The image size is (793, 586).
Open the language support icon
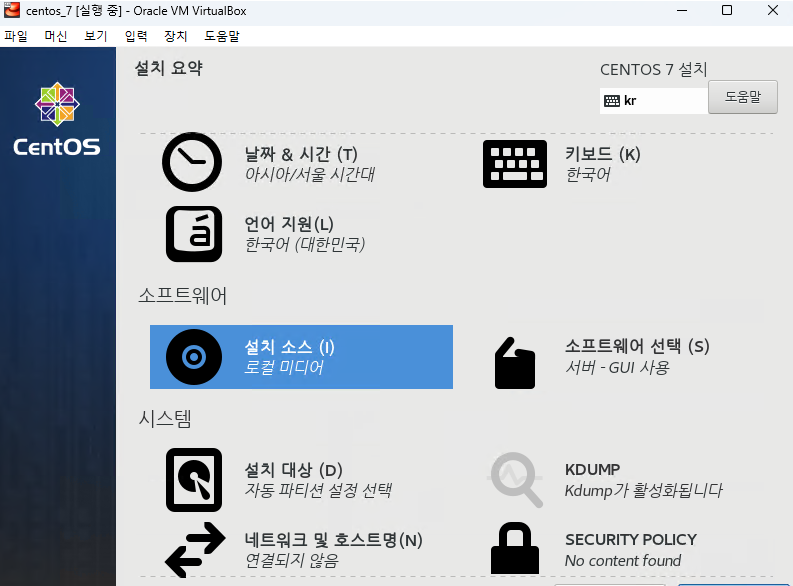(x=194, y=234)
